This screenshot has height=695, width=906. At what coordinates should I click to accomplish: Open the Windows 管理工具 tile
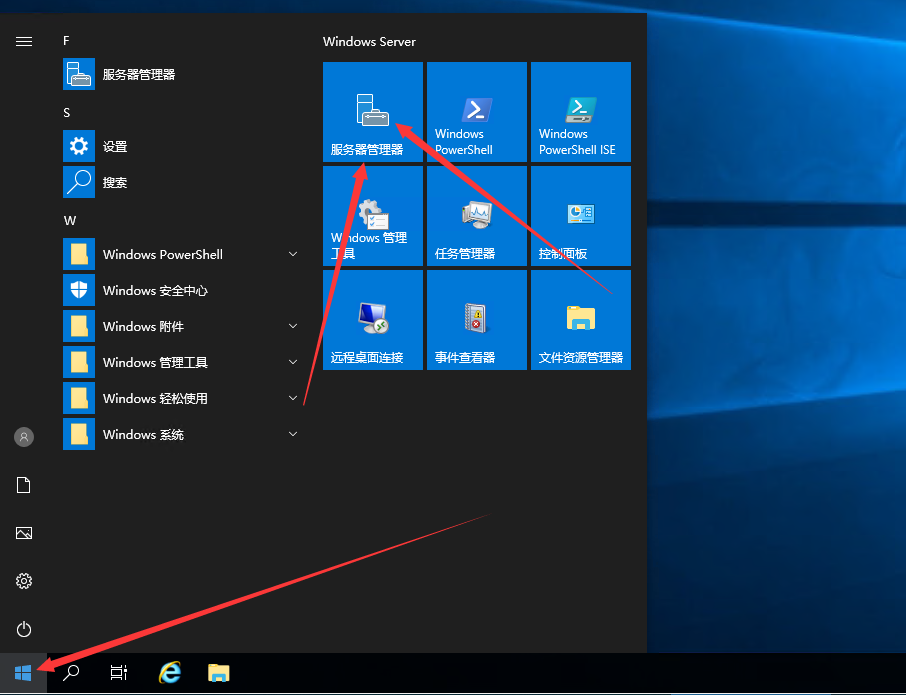[x=372, y=215]
